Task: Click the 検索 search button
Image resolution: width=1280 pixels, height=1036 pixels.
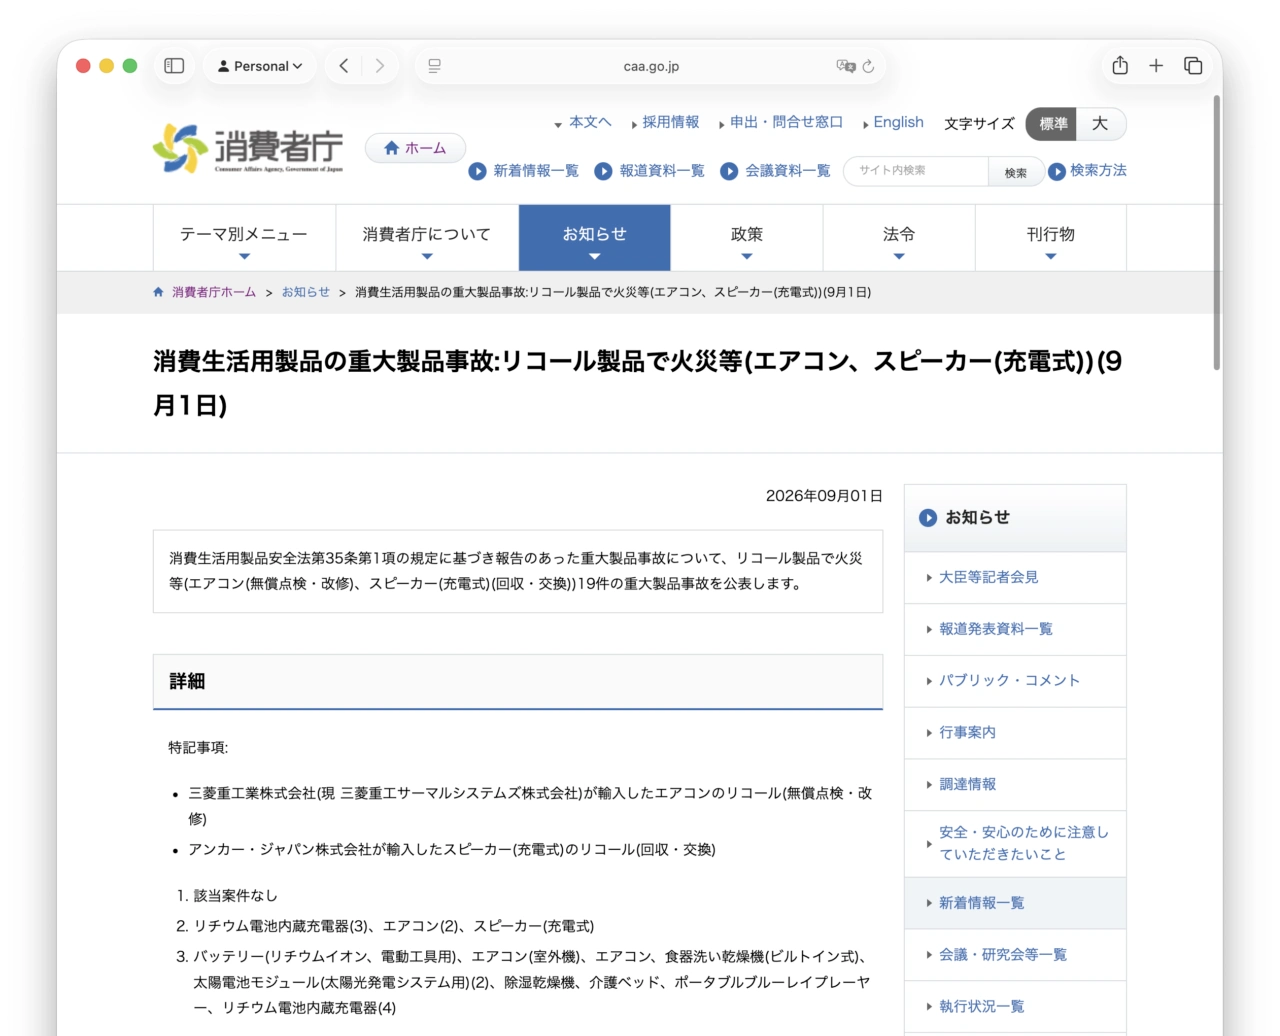Action: tap(1016, 172)
